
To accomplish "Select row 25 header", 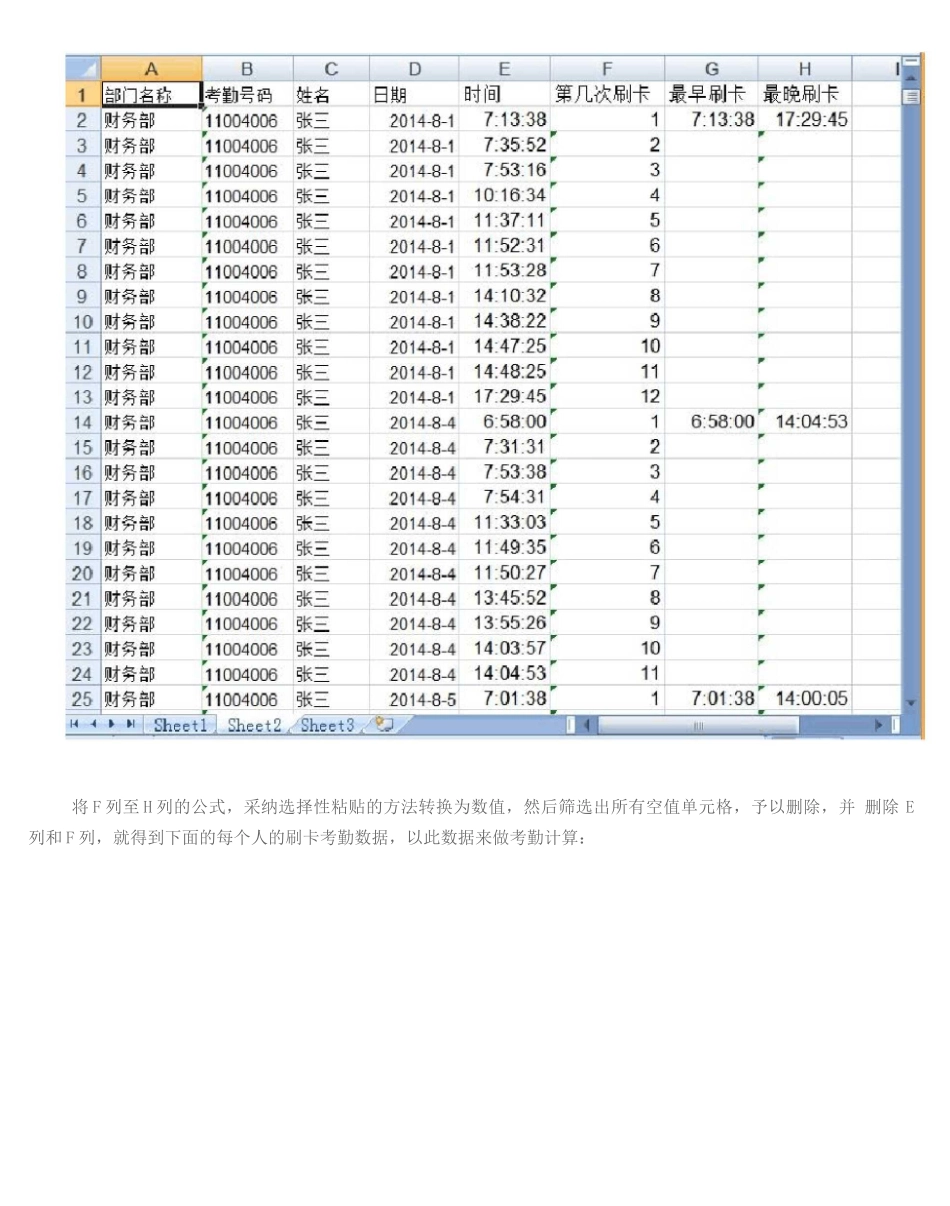I will 83,699.
